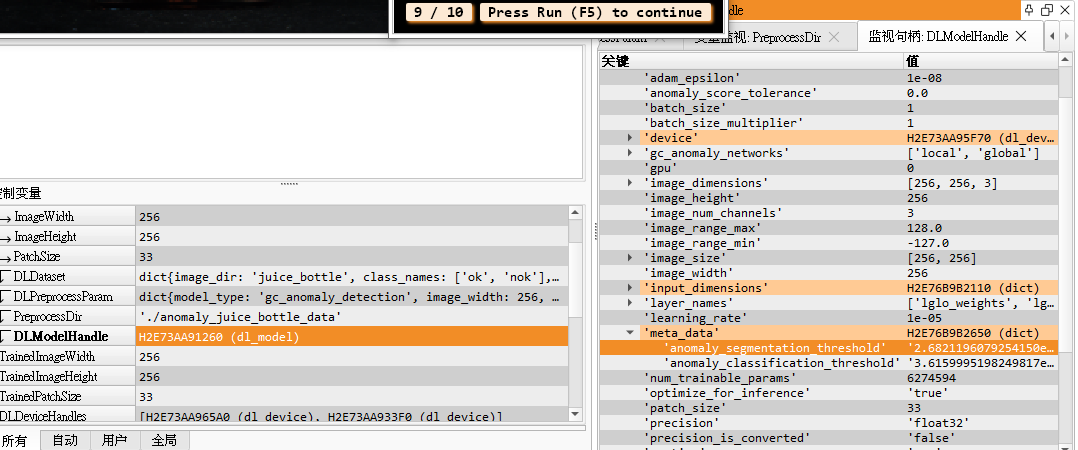Close the DLModelHandle handle inspect tab
Viewport: 1078px width, 450px height.
1021,36
